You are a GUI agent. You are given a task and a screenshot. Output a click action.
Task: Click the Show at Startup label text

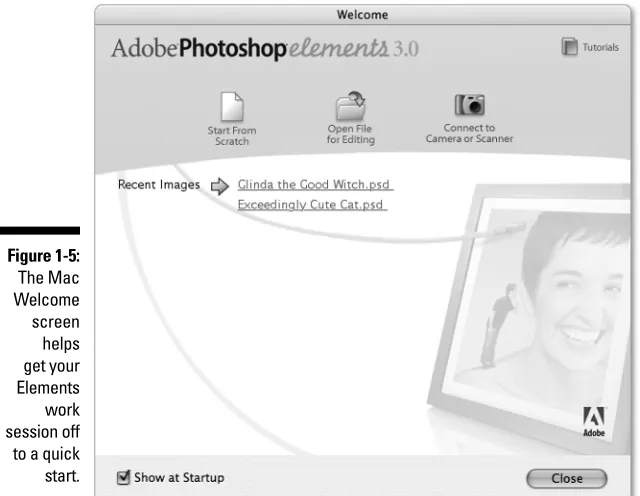[x=179, y=478]
